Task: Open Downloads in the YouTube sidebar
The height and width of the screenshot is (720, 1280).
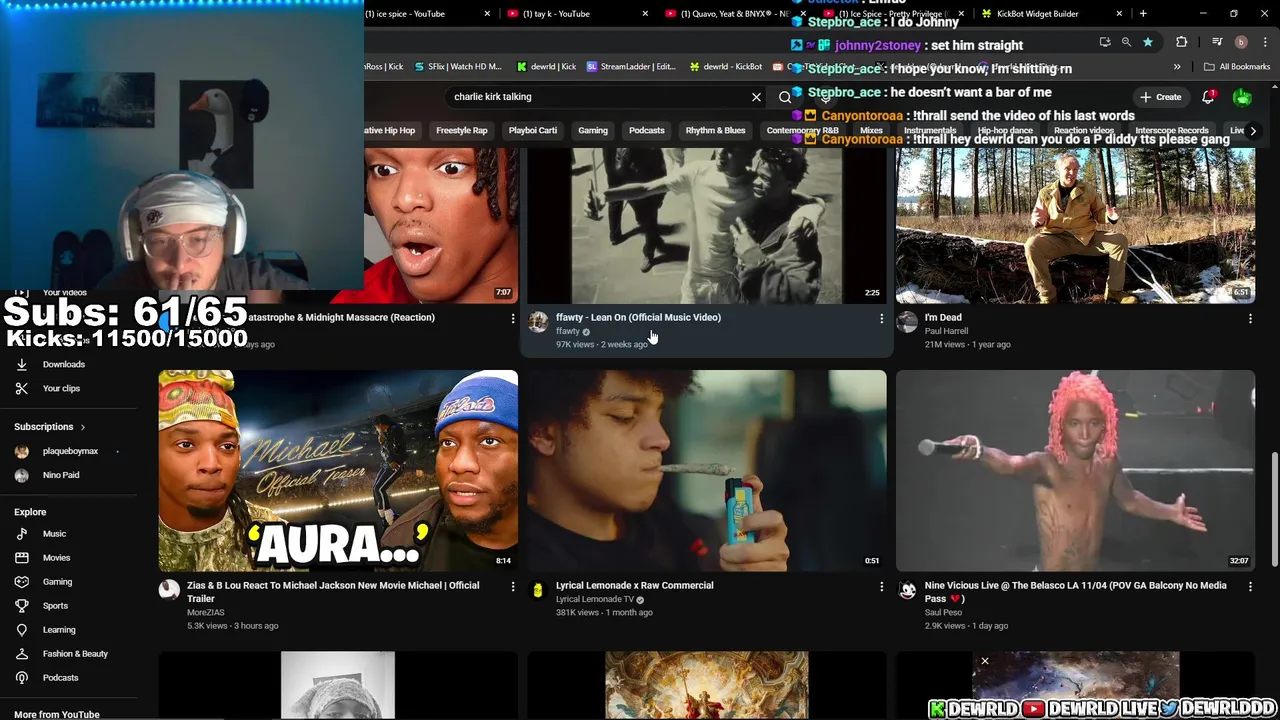Action: [x=63, y=364]
